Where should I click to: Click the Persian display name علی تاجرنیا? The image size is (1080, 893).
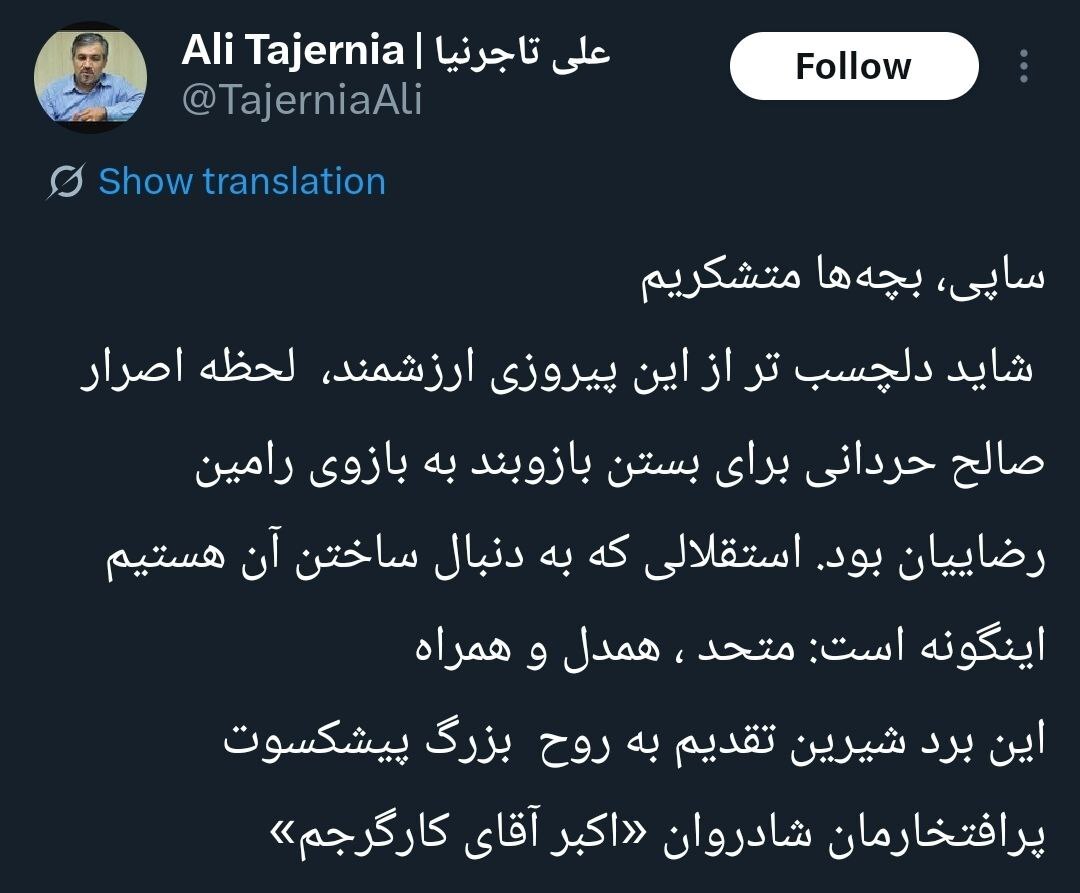coord(525,50)
